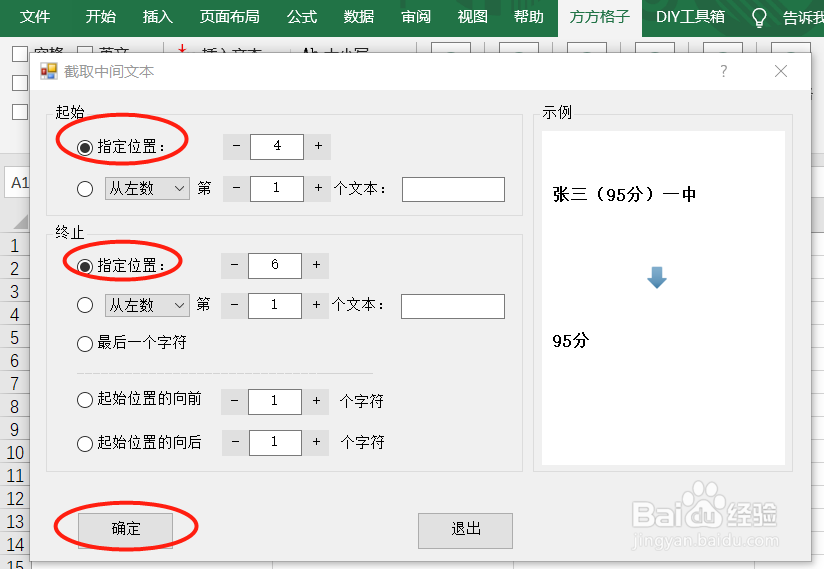This screenshot has width=824, height=569.
Task: Click the 确定 button
Action: [126, 530]
